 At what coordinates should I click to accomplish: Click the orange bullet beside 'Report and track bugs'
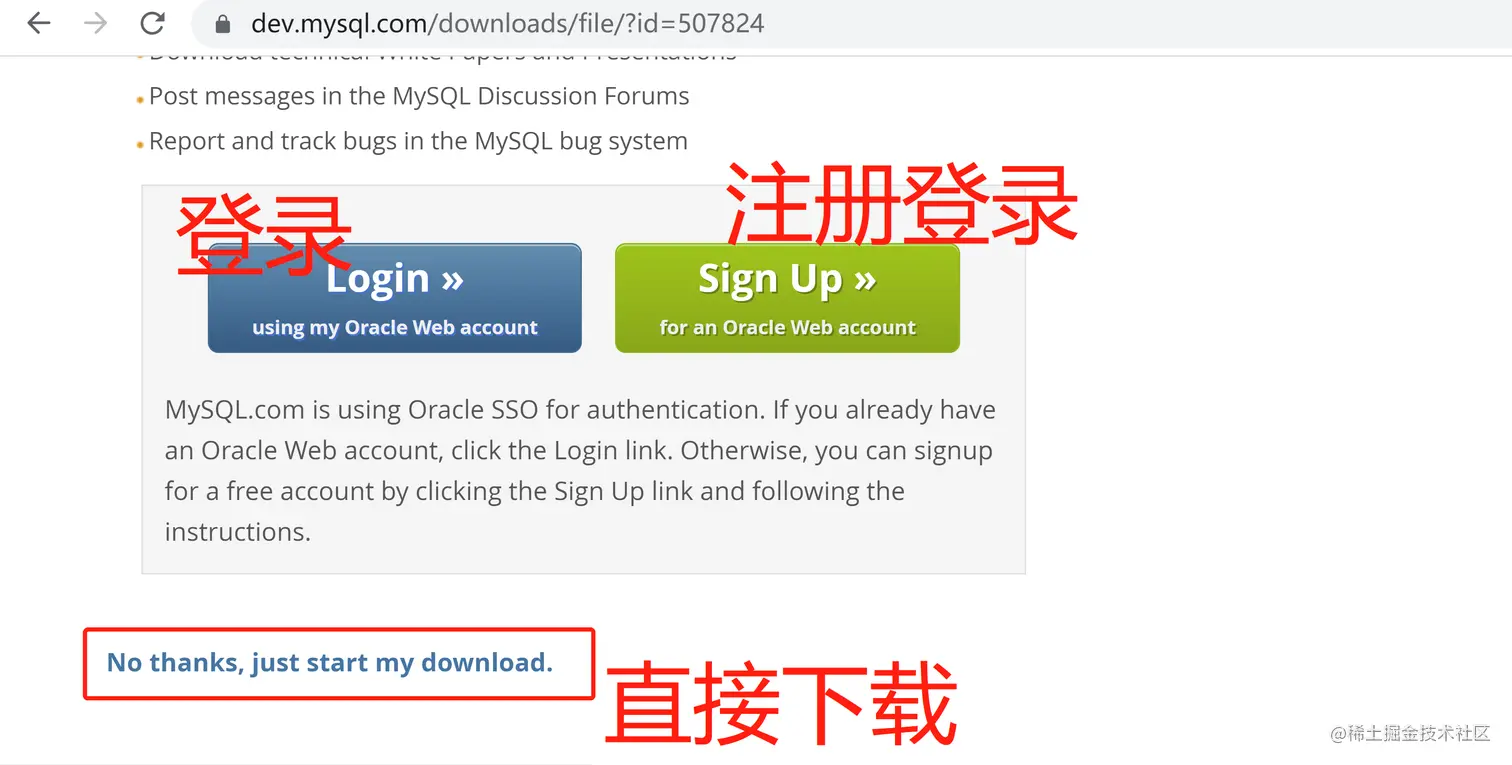tap(140, 145)
